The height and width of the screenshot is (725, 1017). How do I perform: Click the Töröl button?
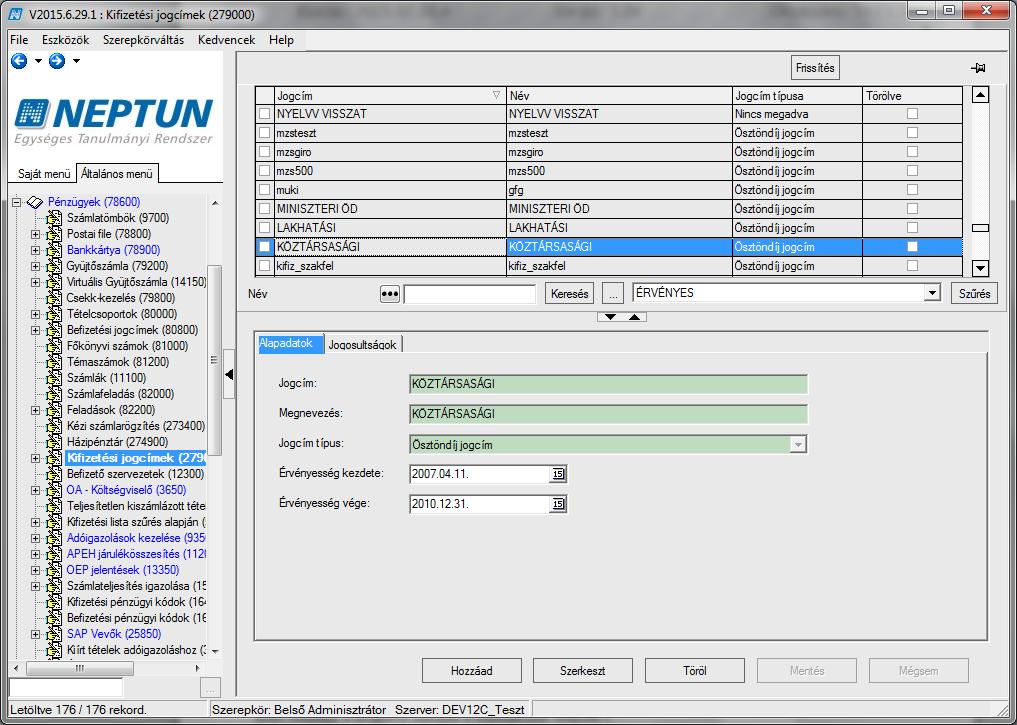695,671
